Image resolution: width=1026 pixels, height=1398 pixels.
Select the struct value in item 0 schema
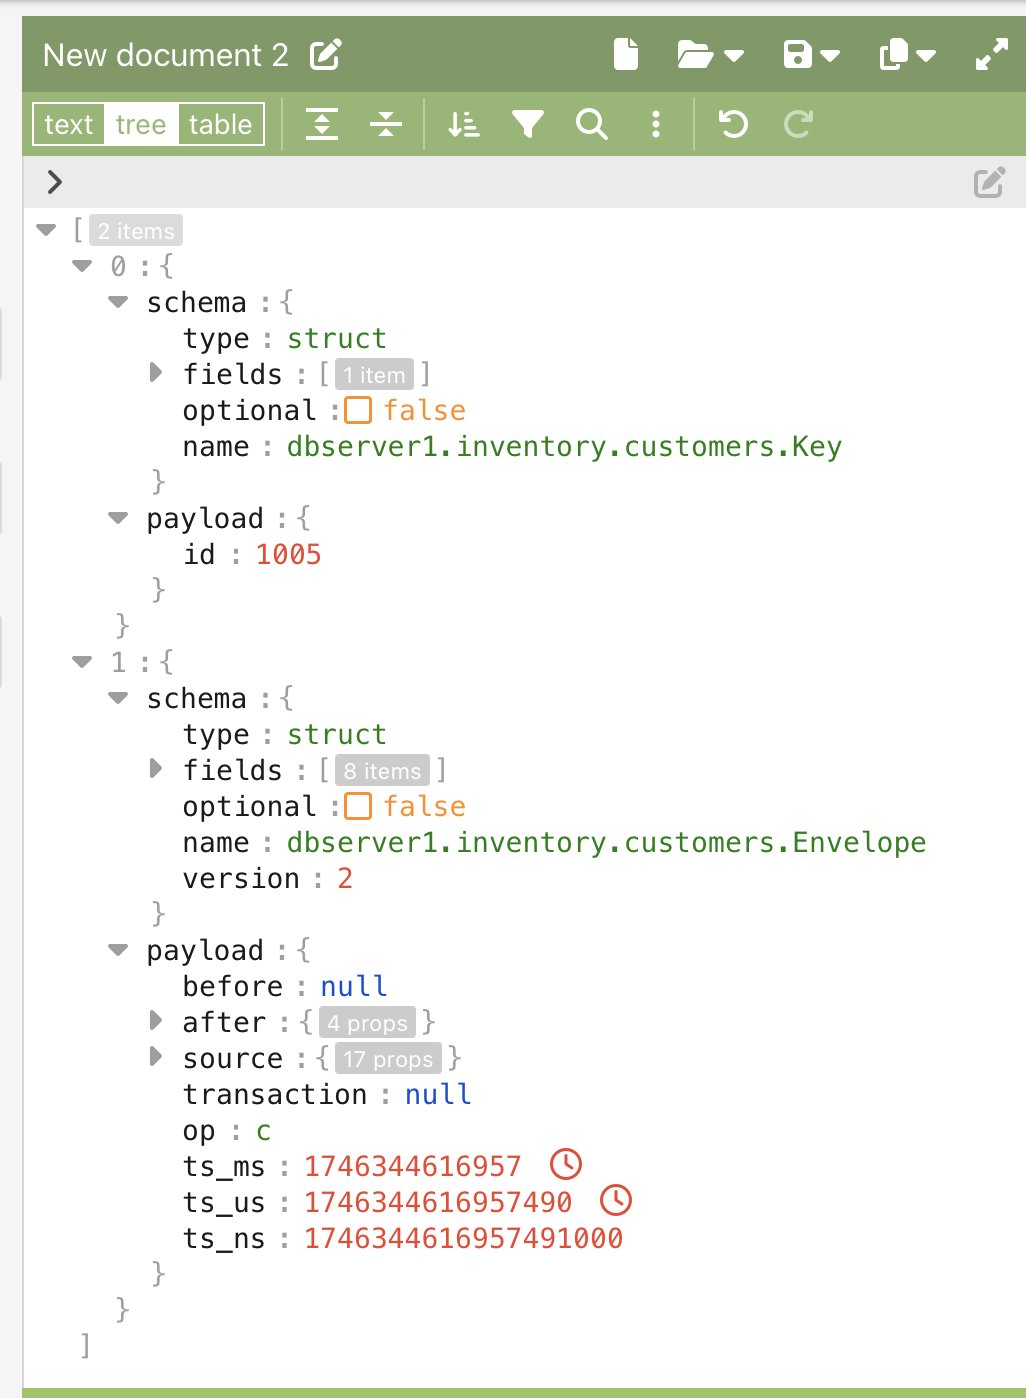tap(337, 338)
